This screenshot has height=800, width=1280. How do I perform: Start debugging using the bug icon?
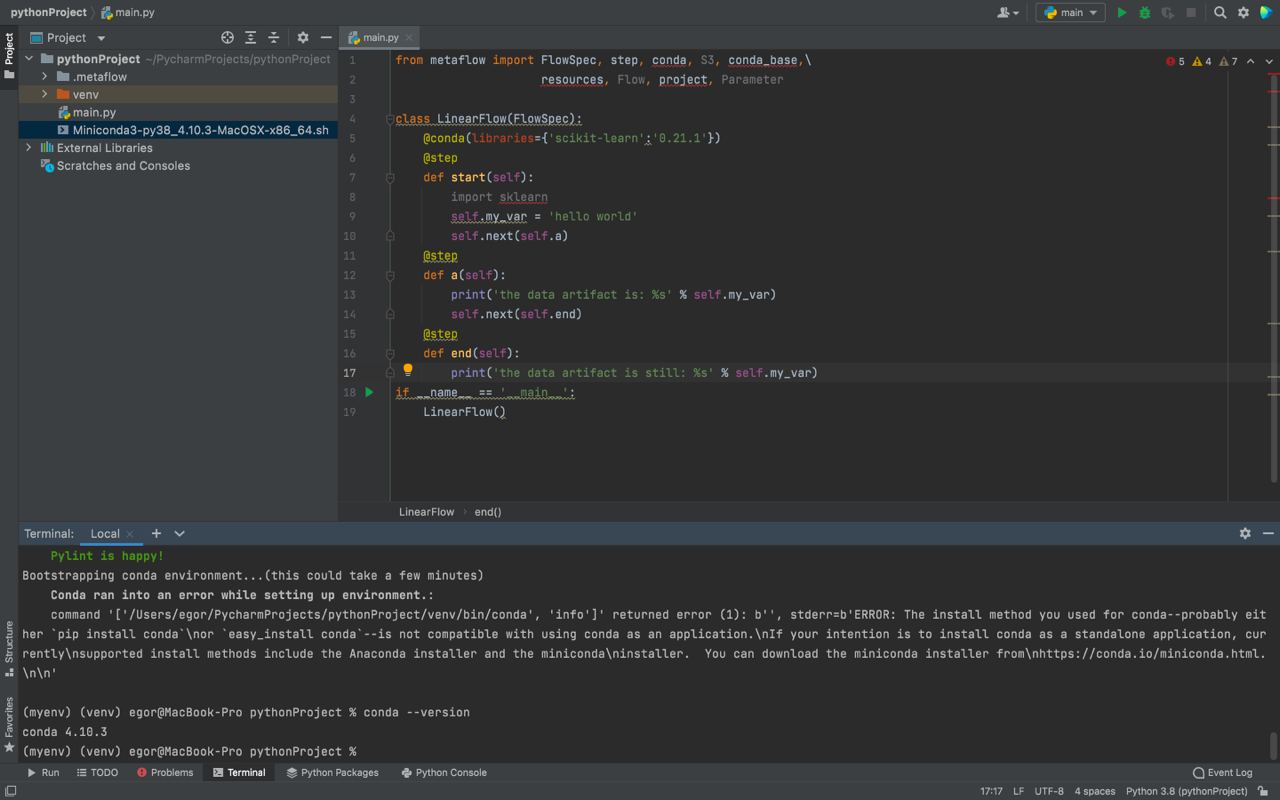[1143, 13]
